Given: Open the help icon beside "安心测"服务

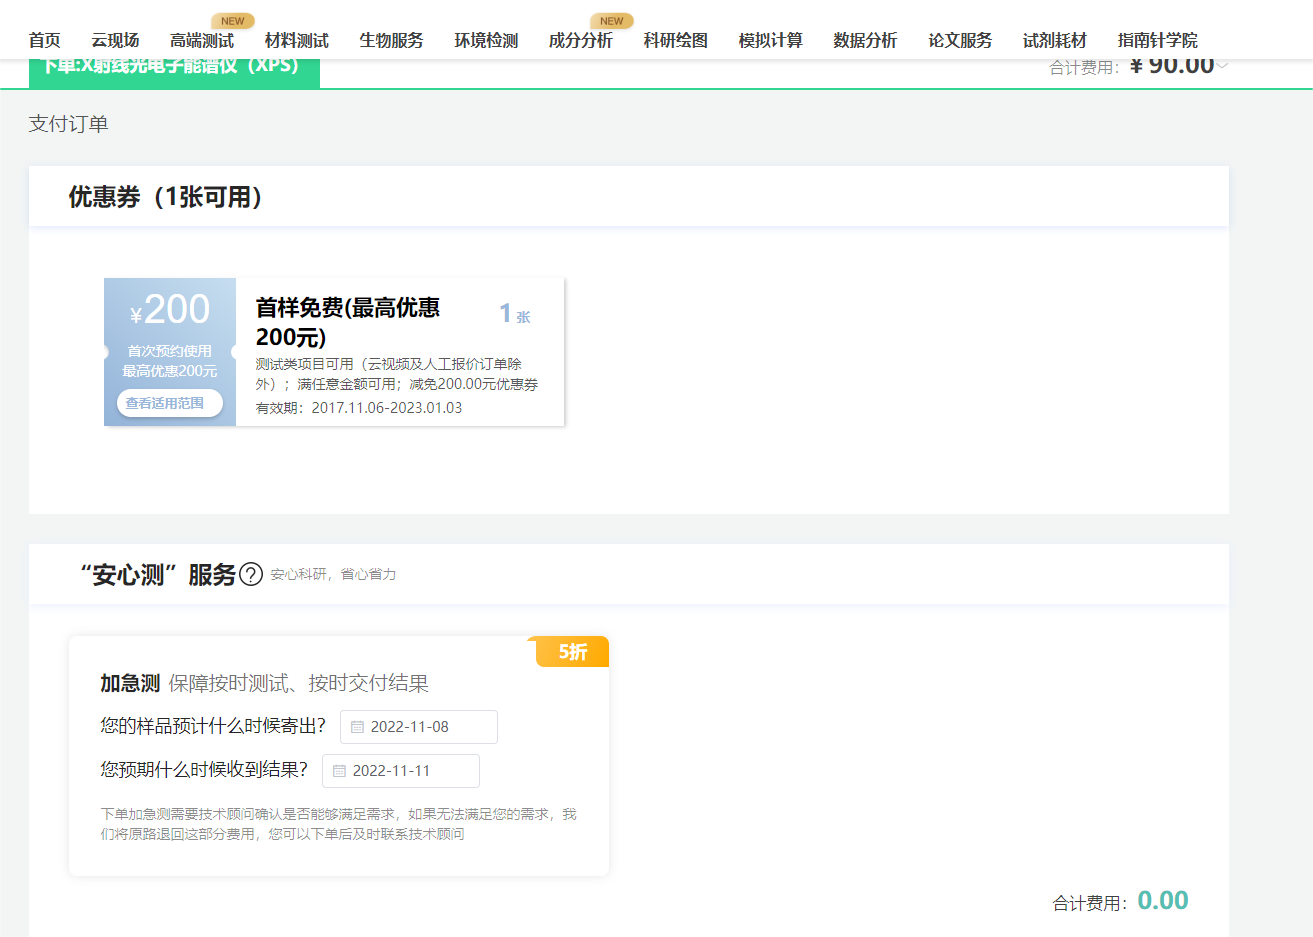Looking at the screenshot, I should point(250,574).
